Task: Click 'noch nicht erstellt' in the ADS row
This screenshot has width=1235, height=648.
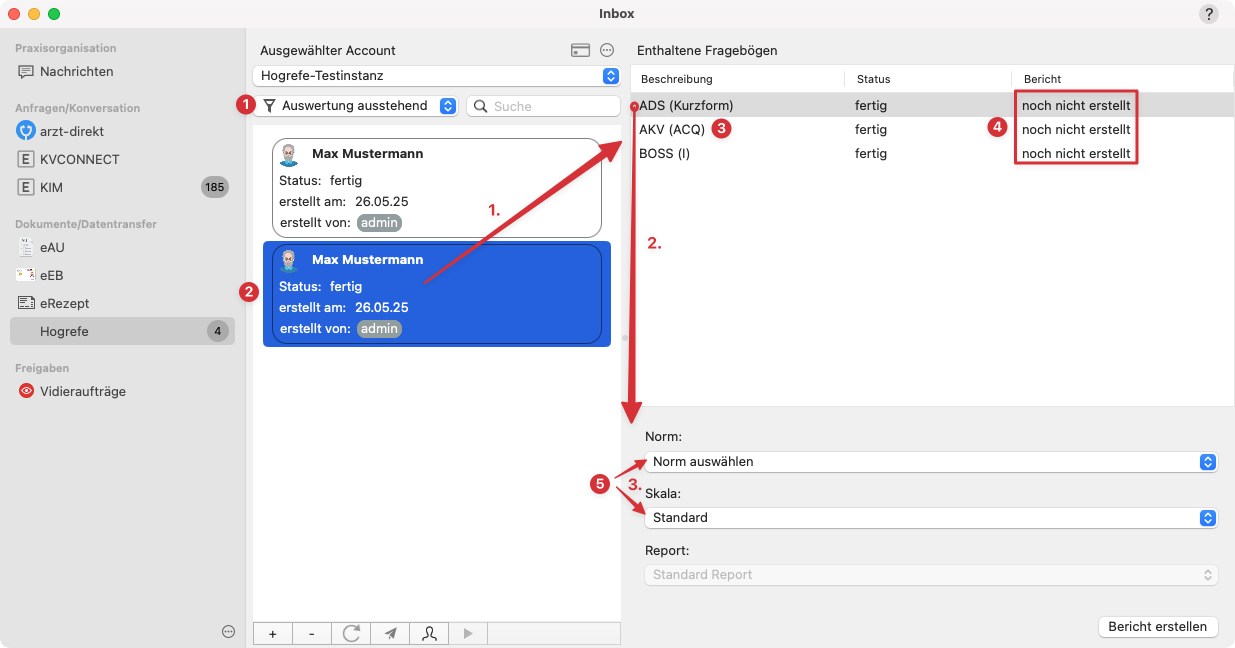Action: coord(1076,105)
